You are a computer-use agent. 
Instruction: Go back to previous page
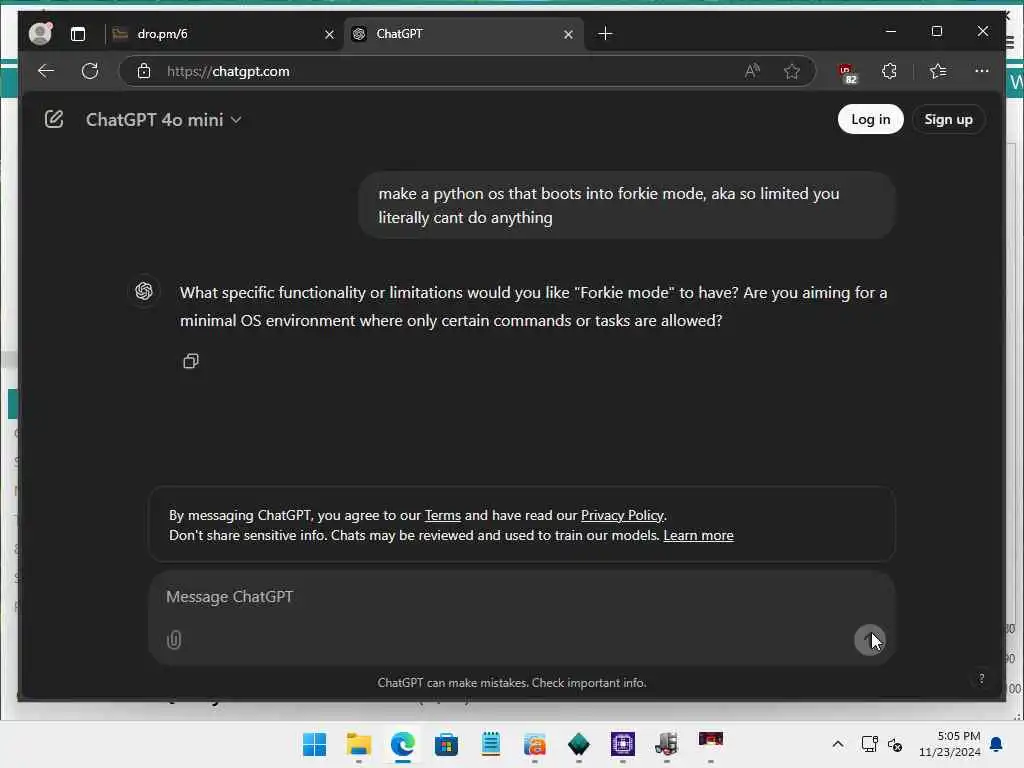46,71
